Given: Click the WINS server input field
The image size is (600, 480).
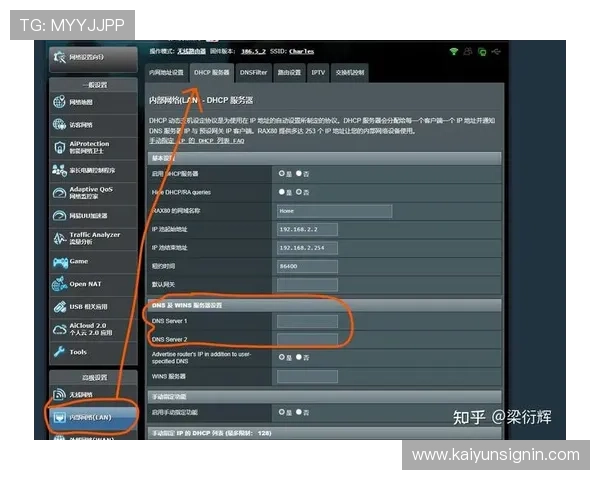Looking at the screenshot, I should 307,376.
